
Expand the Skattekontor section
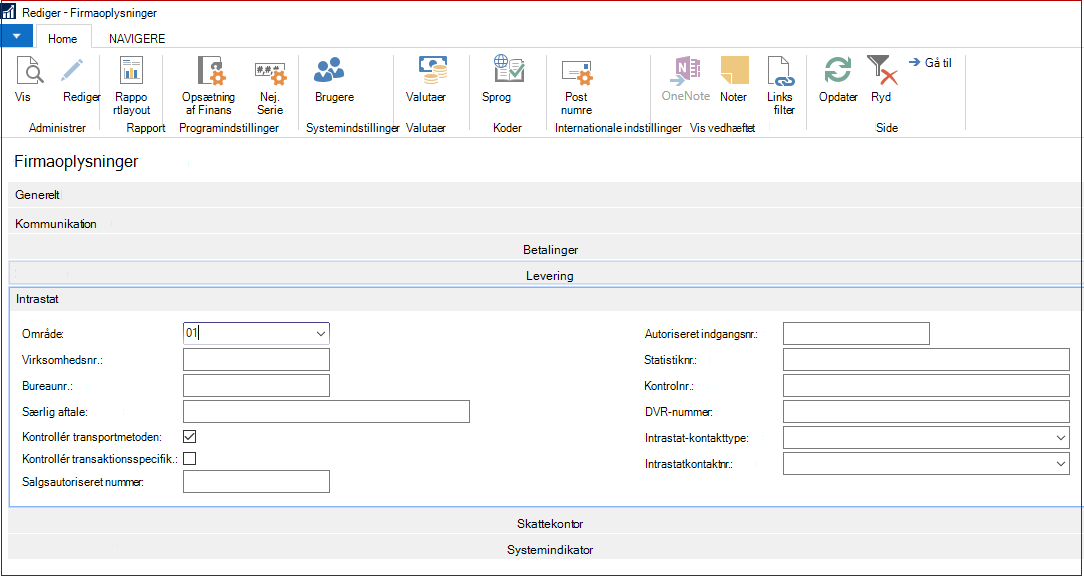[545, 523]
